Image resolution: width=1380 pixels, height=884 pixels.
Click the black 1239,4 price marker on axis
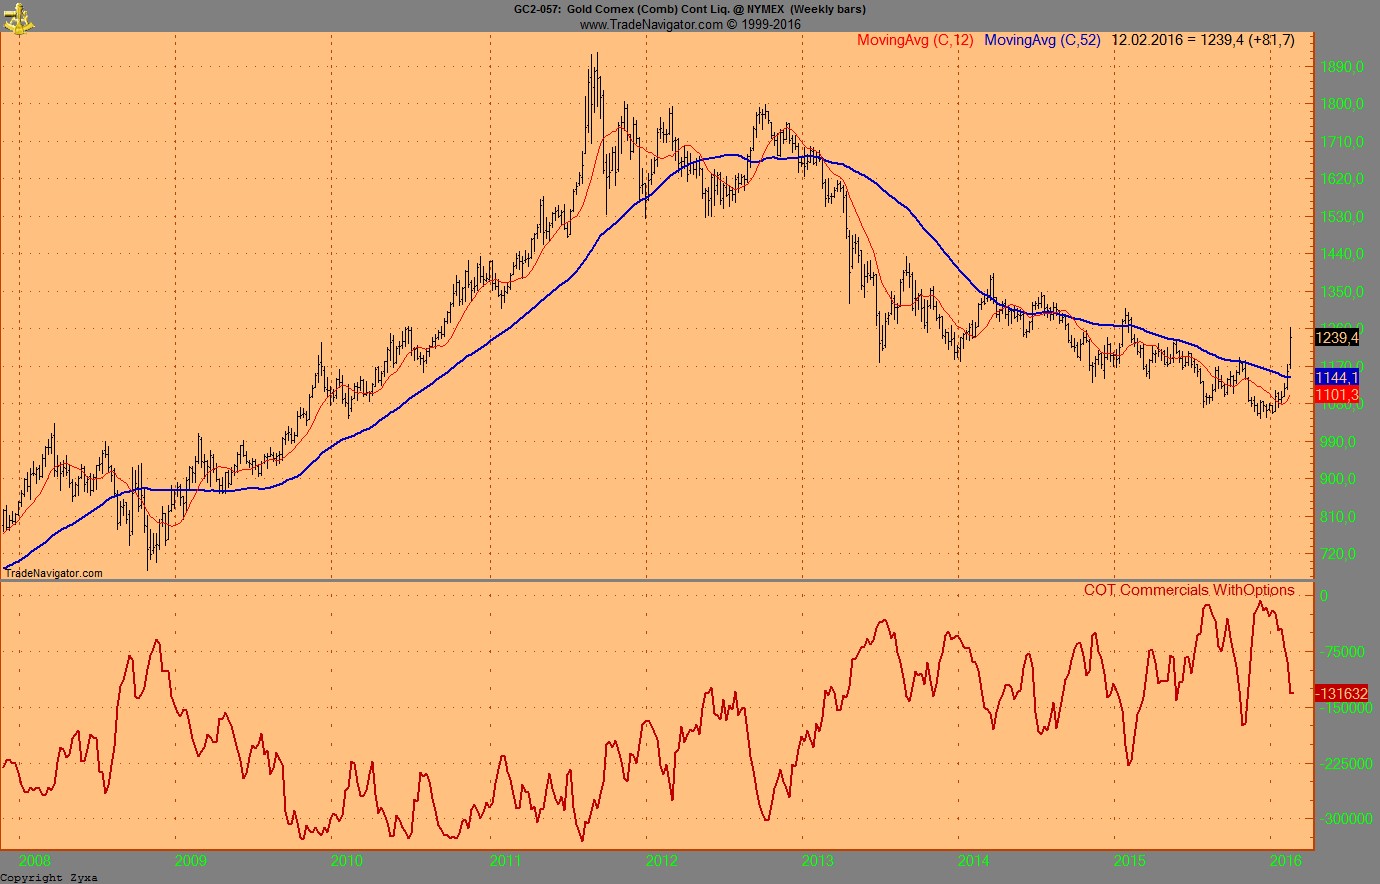pyautogui.click(x=1337, y=338)
